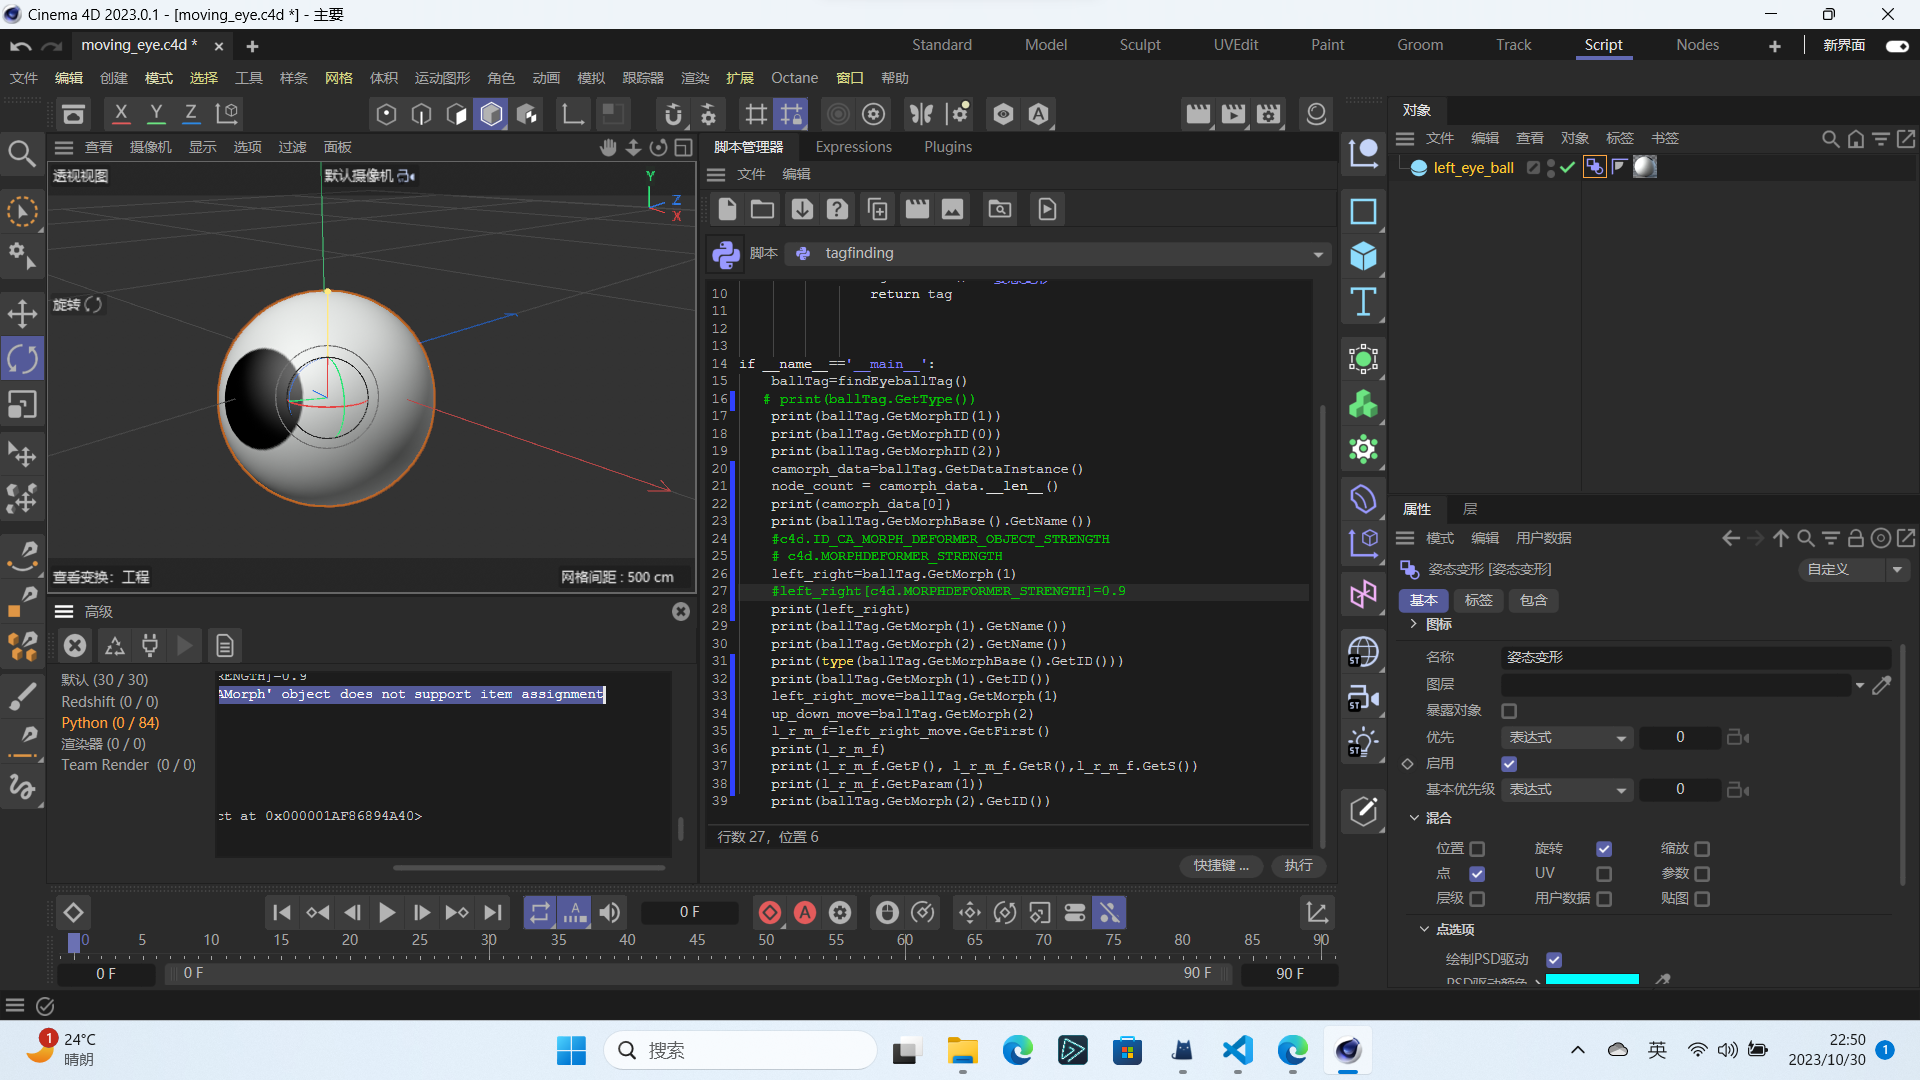Screen dimensions: 1920x1080
Task: Click the X axis lock icon
Action: pyautogui.click(x=121, y=114)
